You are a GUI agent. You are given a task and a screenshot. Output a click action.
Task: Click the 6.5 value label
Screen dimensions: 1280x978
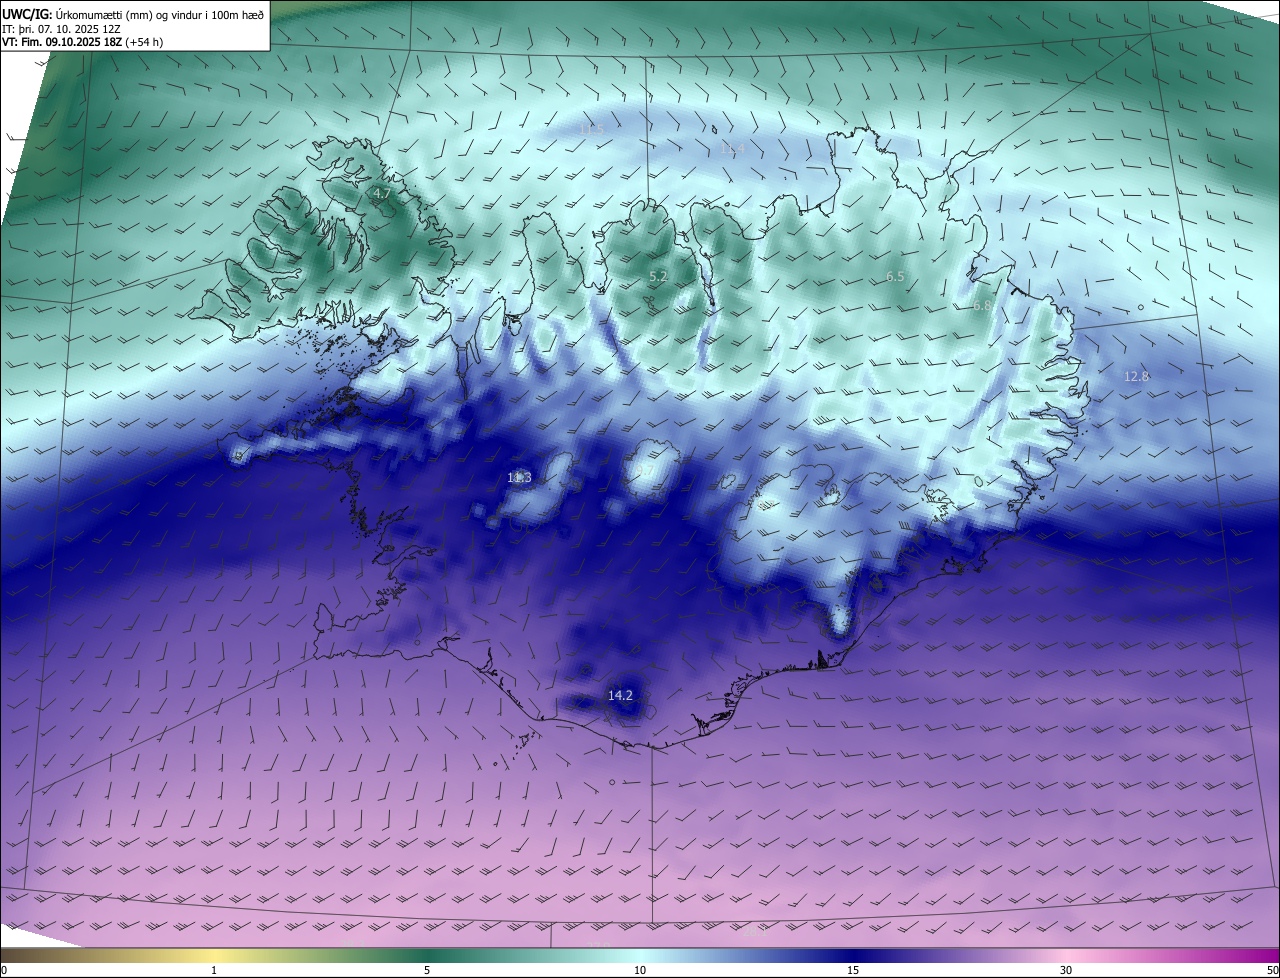click(895, 277)
